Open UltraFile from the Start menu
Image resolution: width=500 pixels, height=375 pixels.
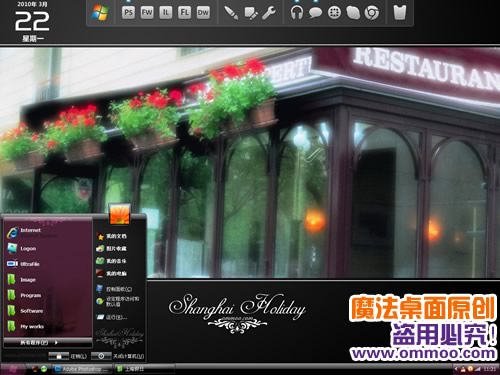tap(23, 264)
